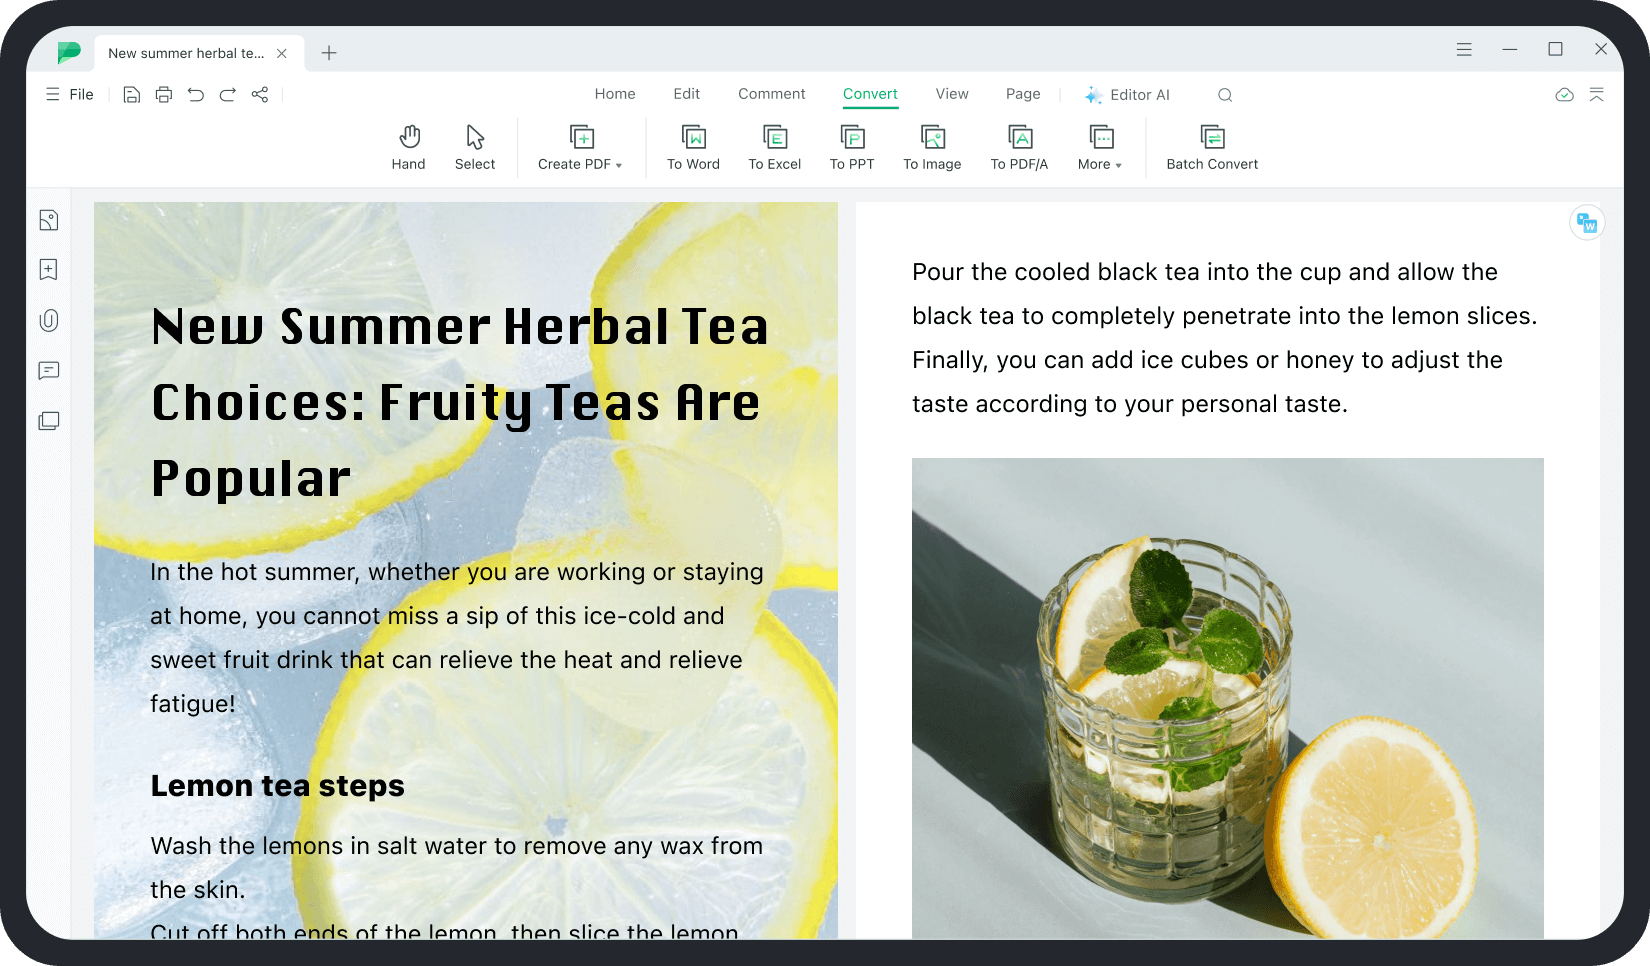The image size is (1650, 966).
Task: Convert the document To Excel
Action: 775,147
